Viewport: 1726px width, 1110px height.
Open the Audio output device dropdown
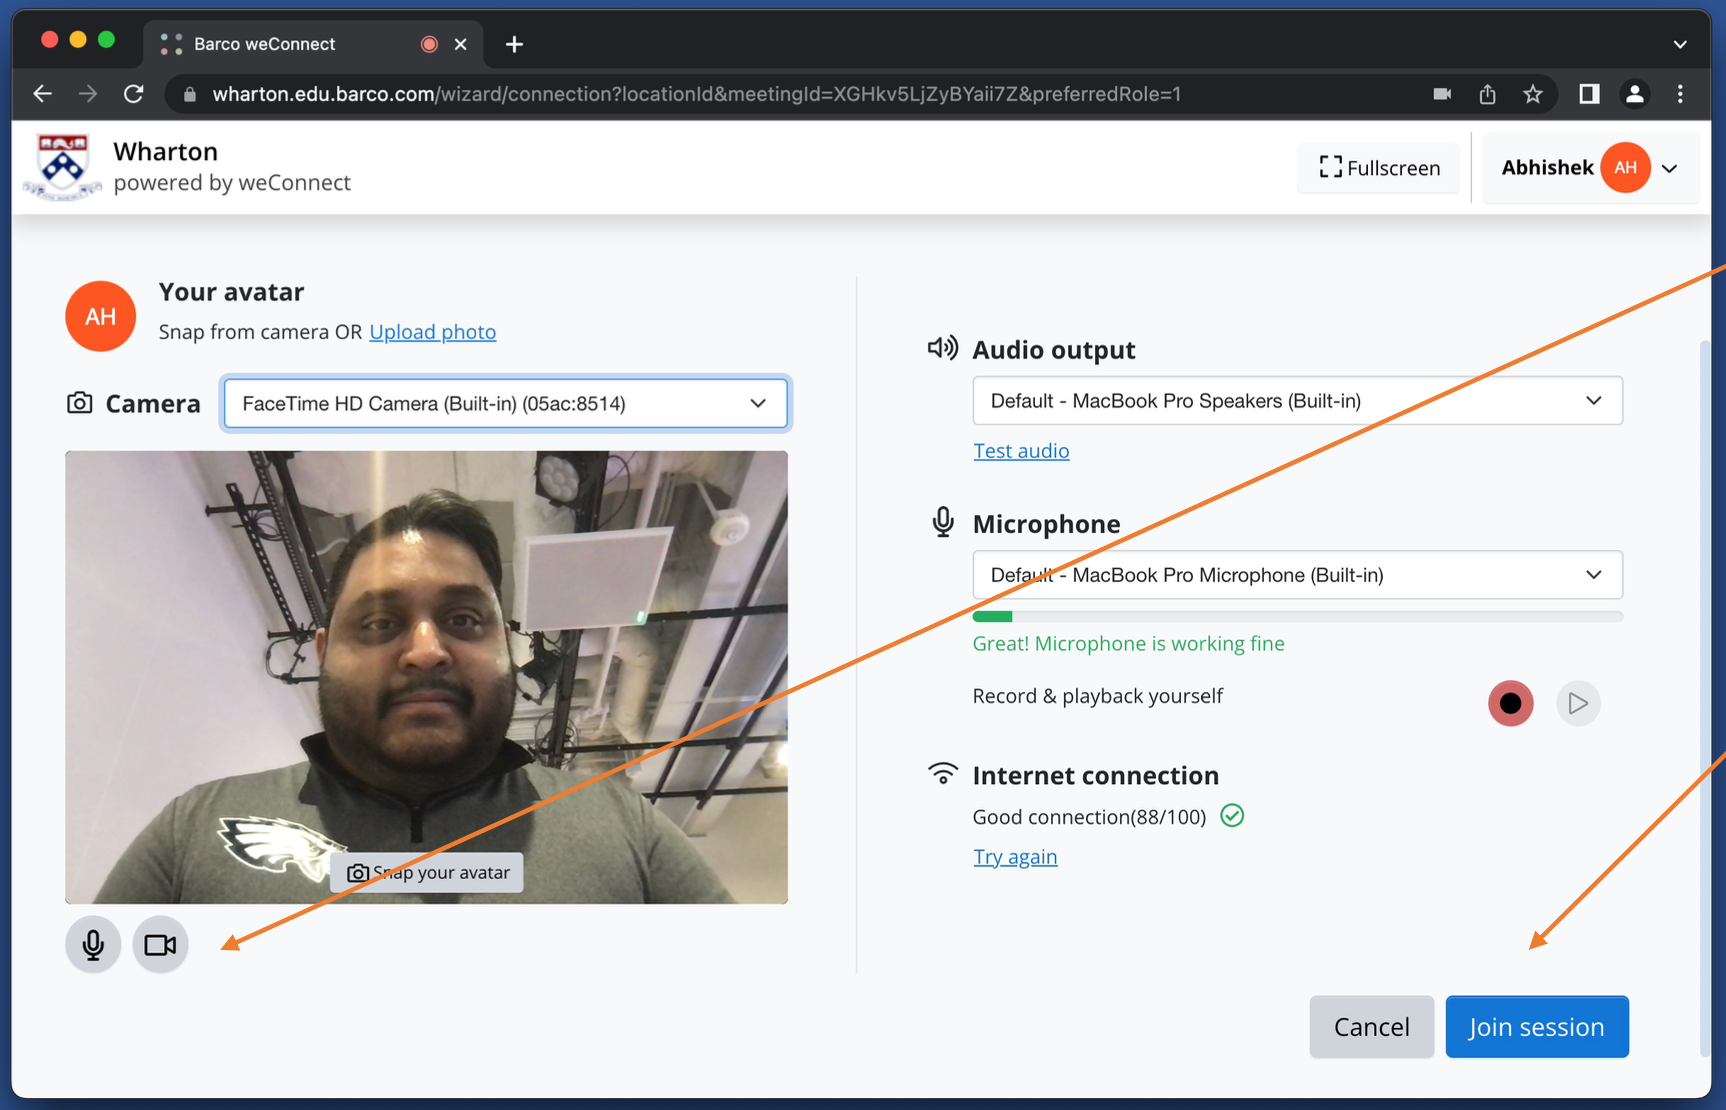tap(1297, 401)
